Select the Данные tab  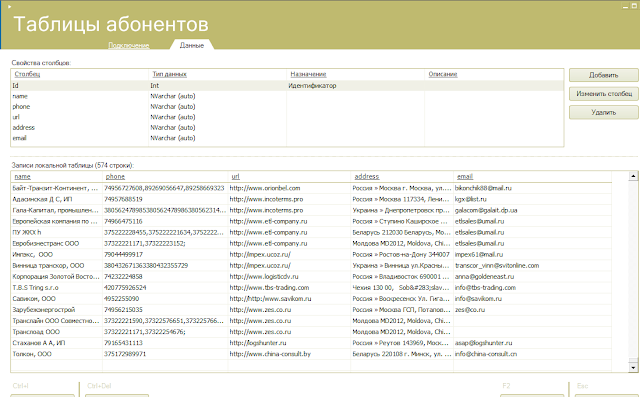pyautogui.click(x=192, y=45)
